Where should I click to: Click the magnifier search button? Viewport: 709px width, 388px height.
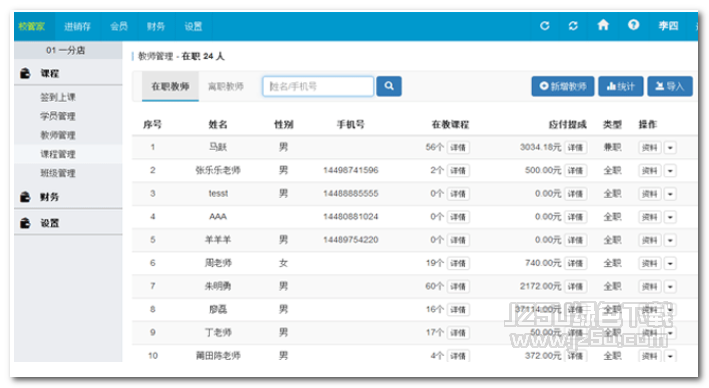click(389, 86)
